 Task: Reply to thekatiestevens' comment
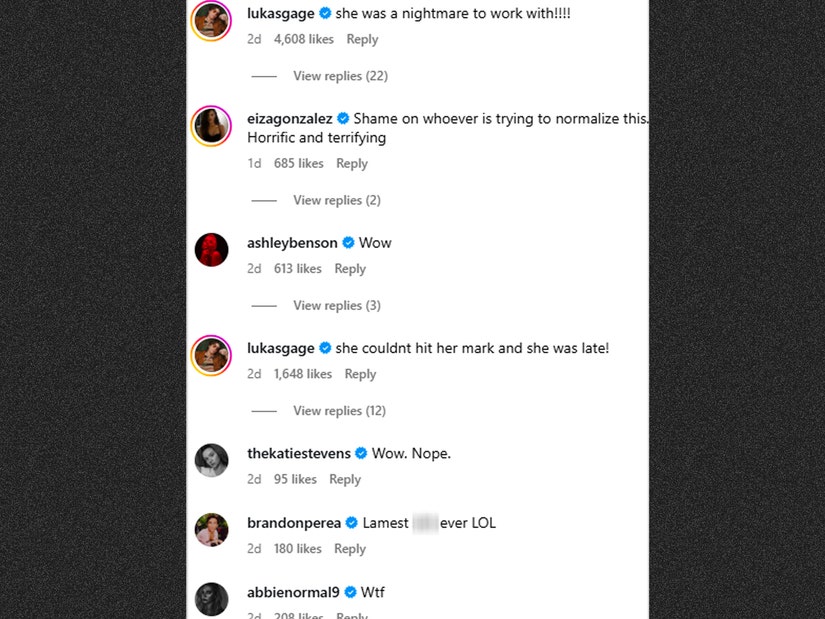345,480
